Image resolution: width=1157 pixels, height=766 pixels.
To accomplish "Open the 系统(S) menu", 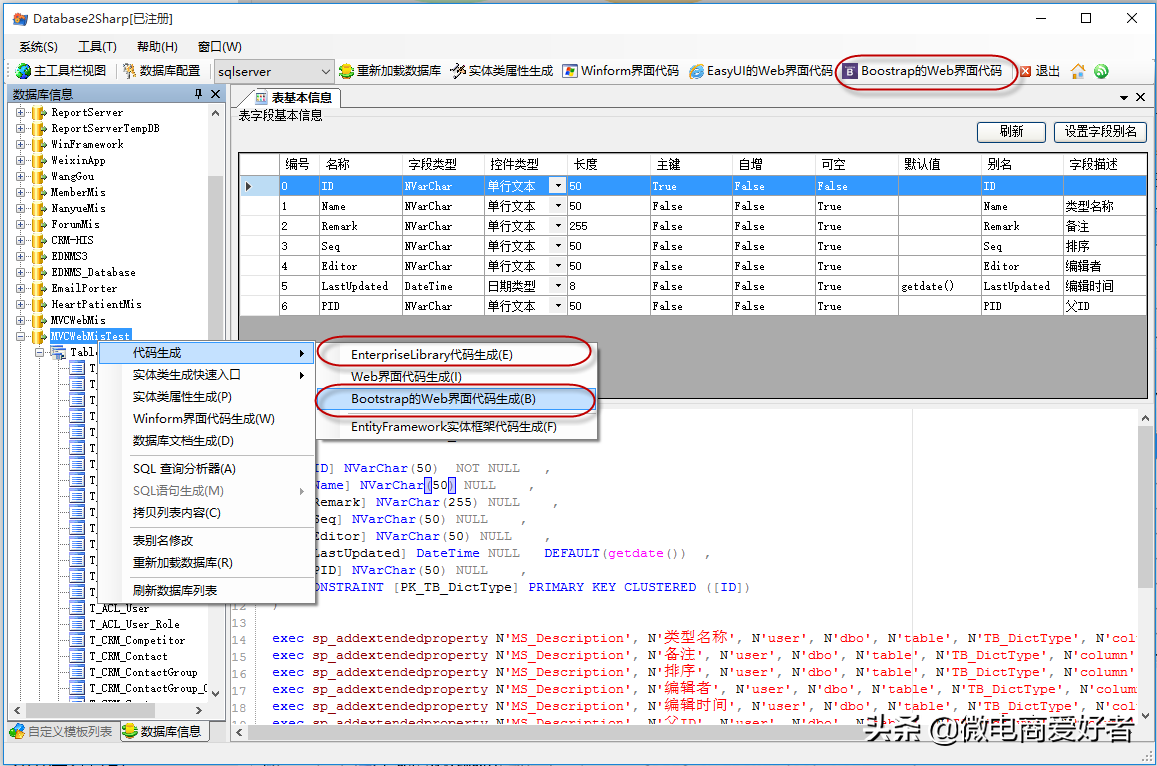I will pyautogui.click(x=38, y=46).
